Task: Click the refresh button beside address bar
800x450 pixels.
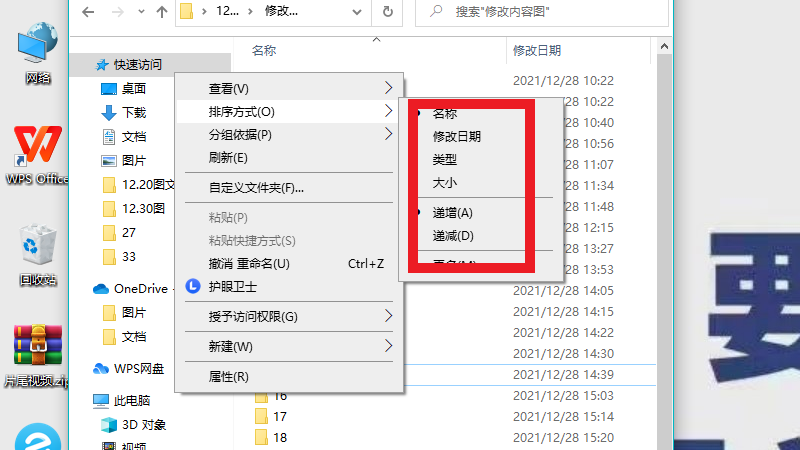Action: 387,12
